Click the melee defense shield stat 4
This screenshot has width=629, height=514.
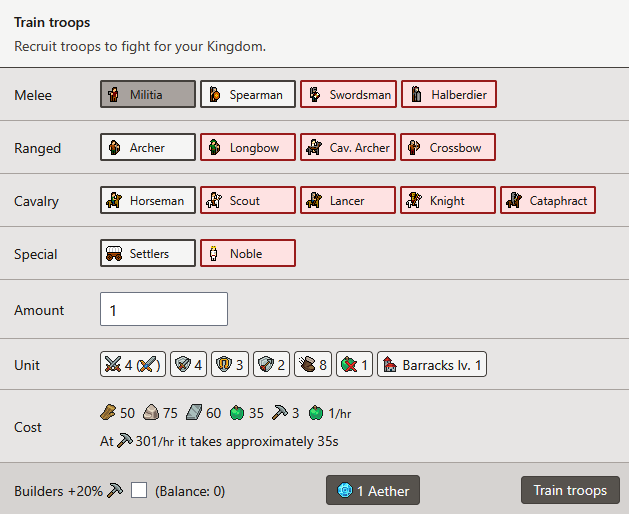(188, 364)
